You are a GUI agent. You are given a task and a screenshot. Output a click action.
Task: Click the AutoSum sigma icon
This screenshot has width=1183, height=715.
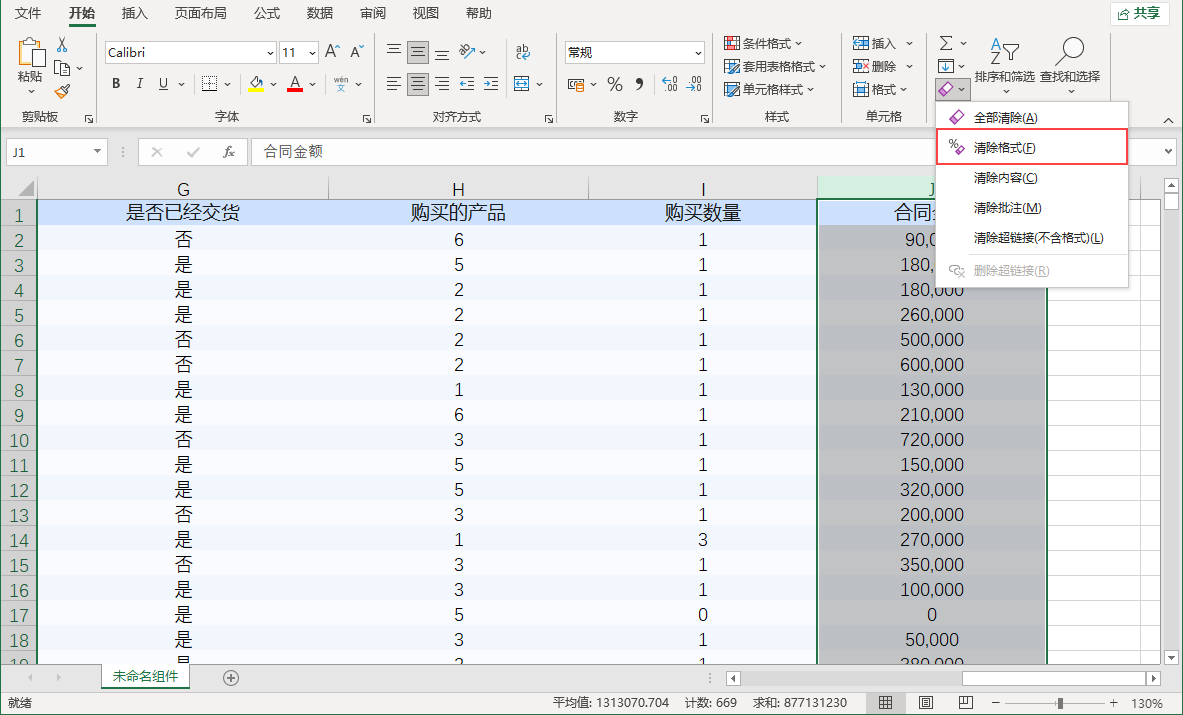(x=946, y=43)
